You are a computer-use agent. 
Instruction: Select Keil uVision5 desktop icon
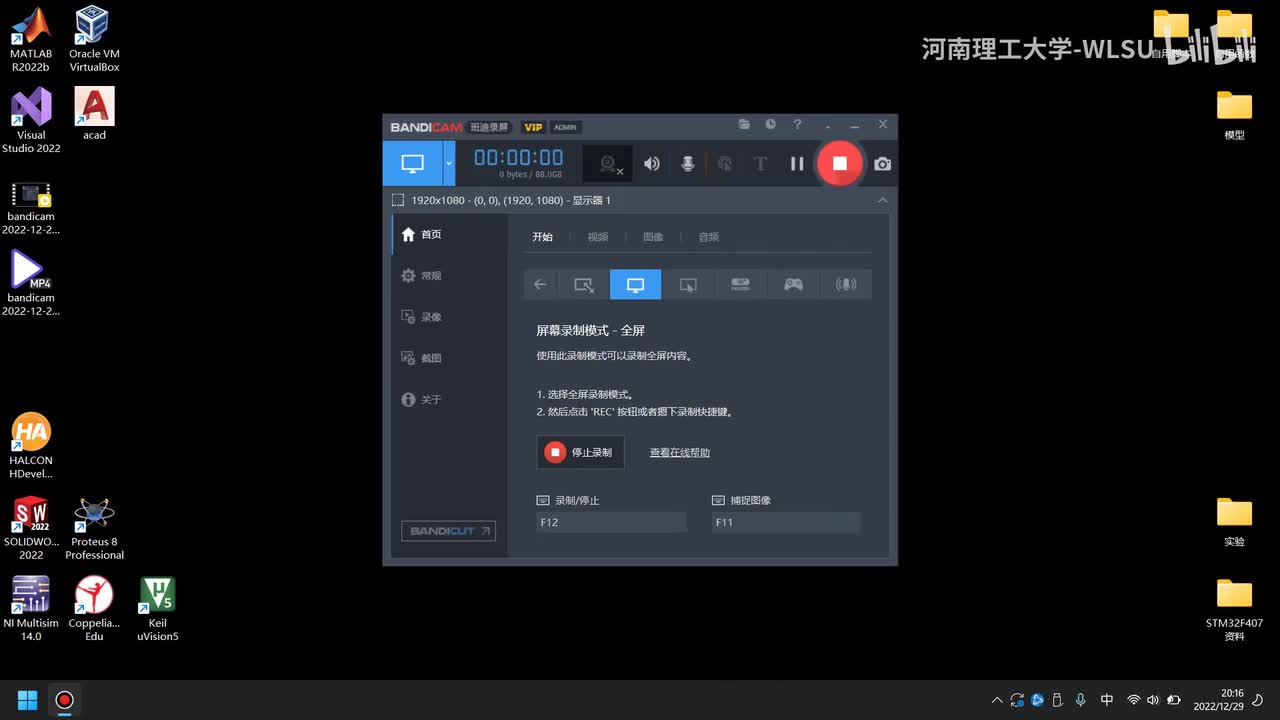pyautogui.click(x=157, y=609)
